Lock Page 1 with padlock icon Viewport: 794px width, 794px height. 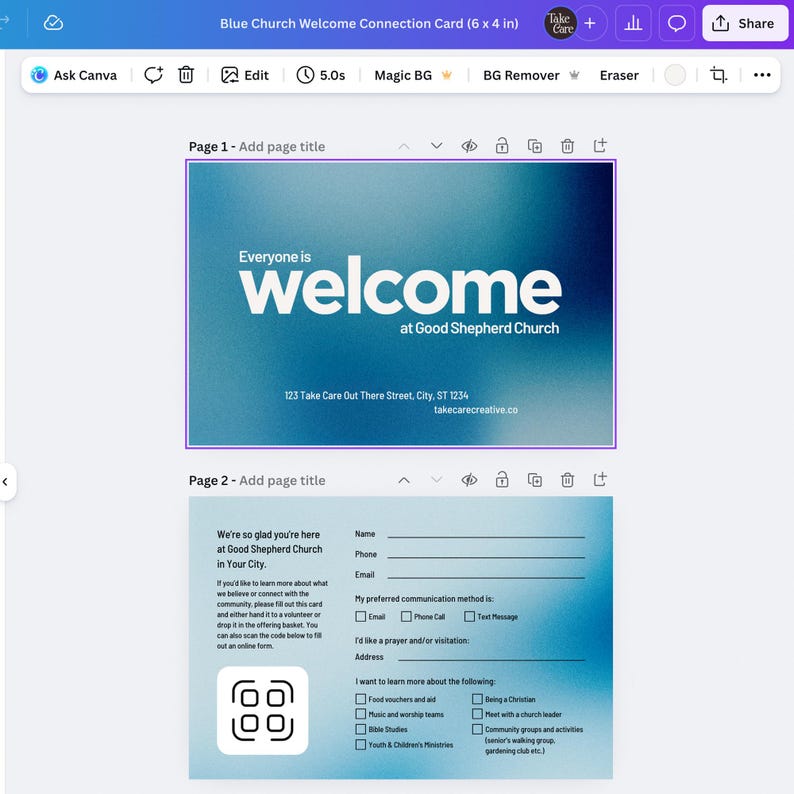pyautogui.click(x=502, y=146)
